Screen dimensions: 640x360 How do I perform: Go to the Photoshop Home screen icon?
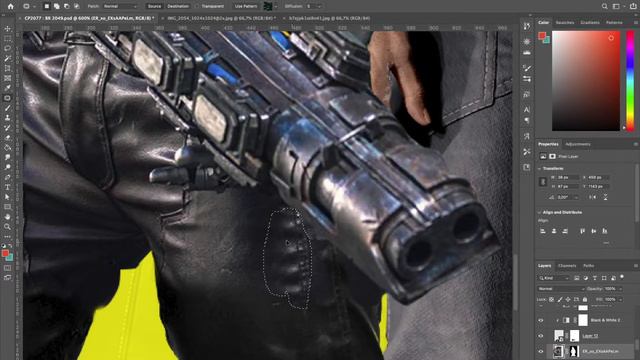(x=10, y=6)
